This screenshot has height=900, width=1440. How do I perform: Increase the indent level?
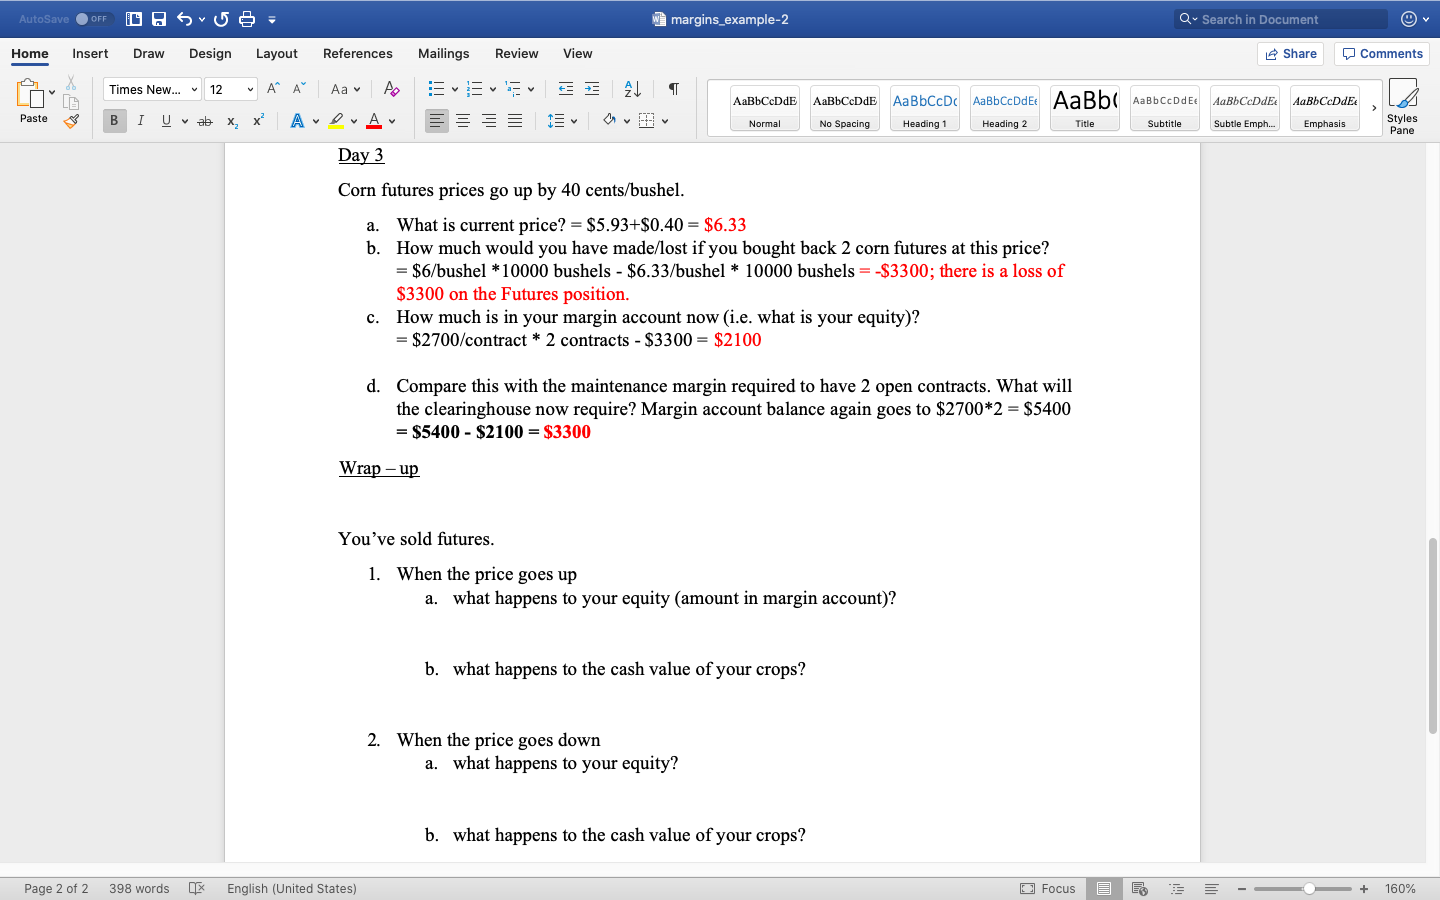(591, 89)
